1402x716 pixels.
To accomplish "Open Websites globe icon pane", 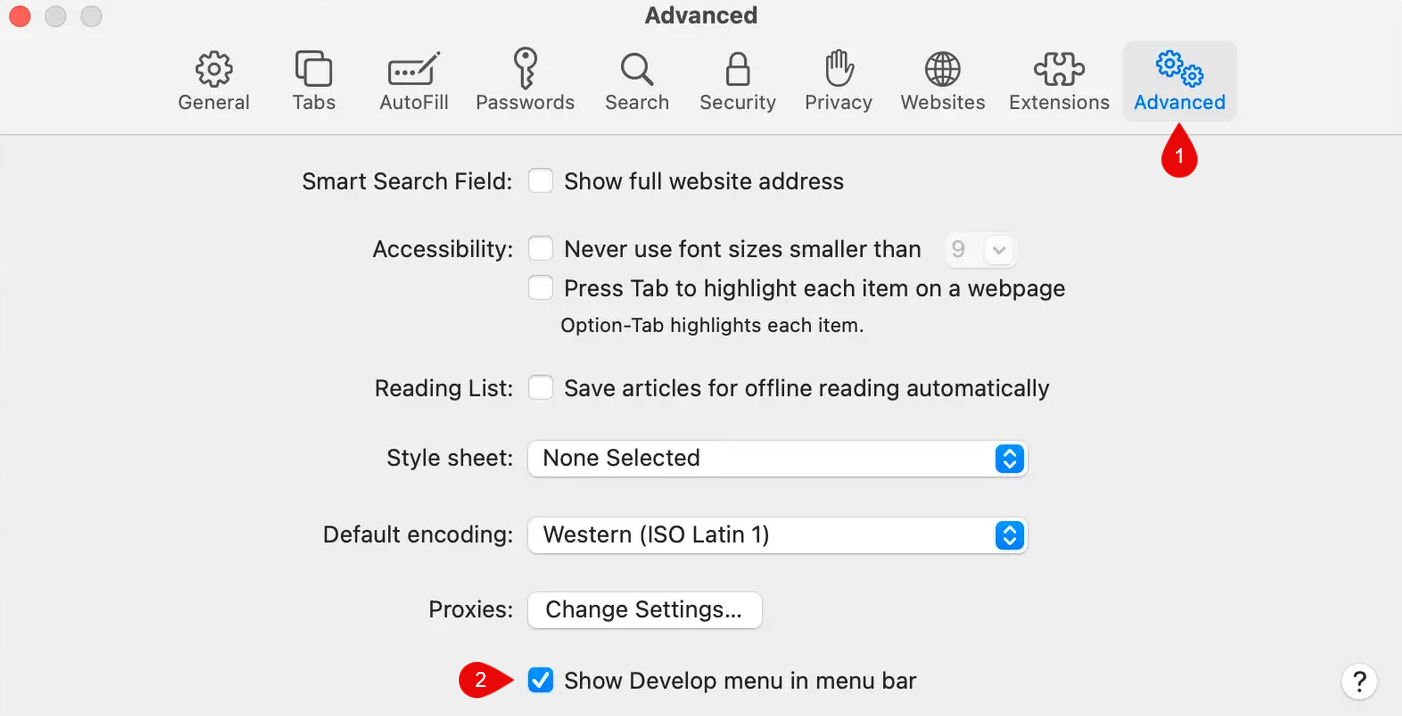I will (x=942, y=82).
